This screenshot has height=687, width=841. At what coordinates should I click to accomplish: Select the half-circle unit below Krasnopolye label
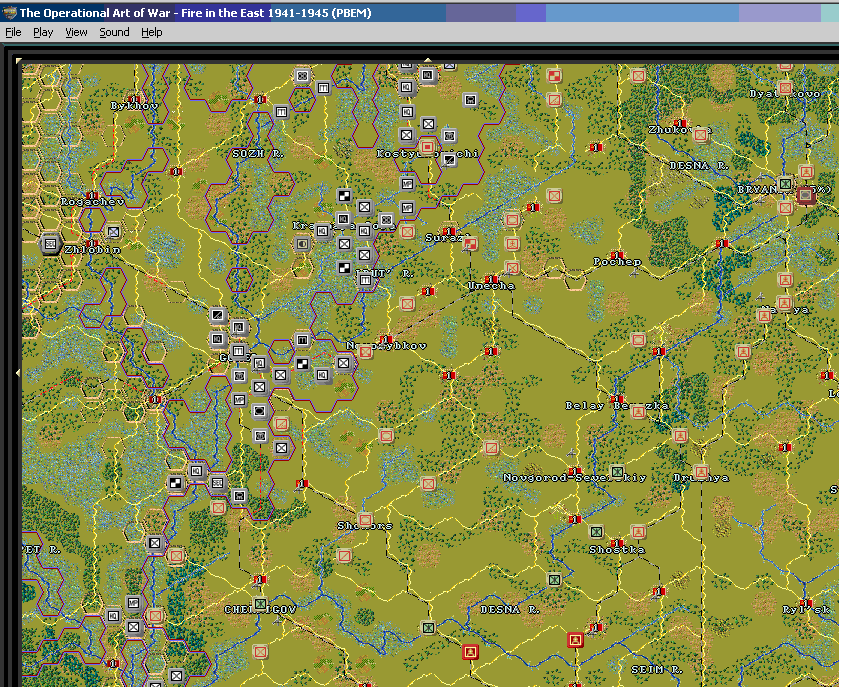pyautogui.click(x=302, y=244)
